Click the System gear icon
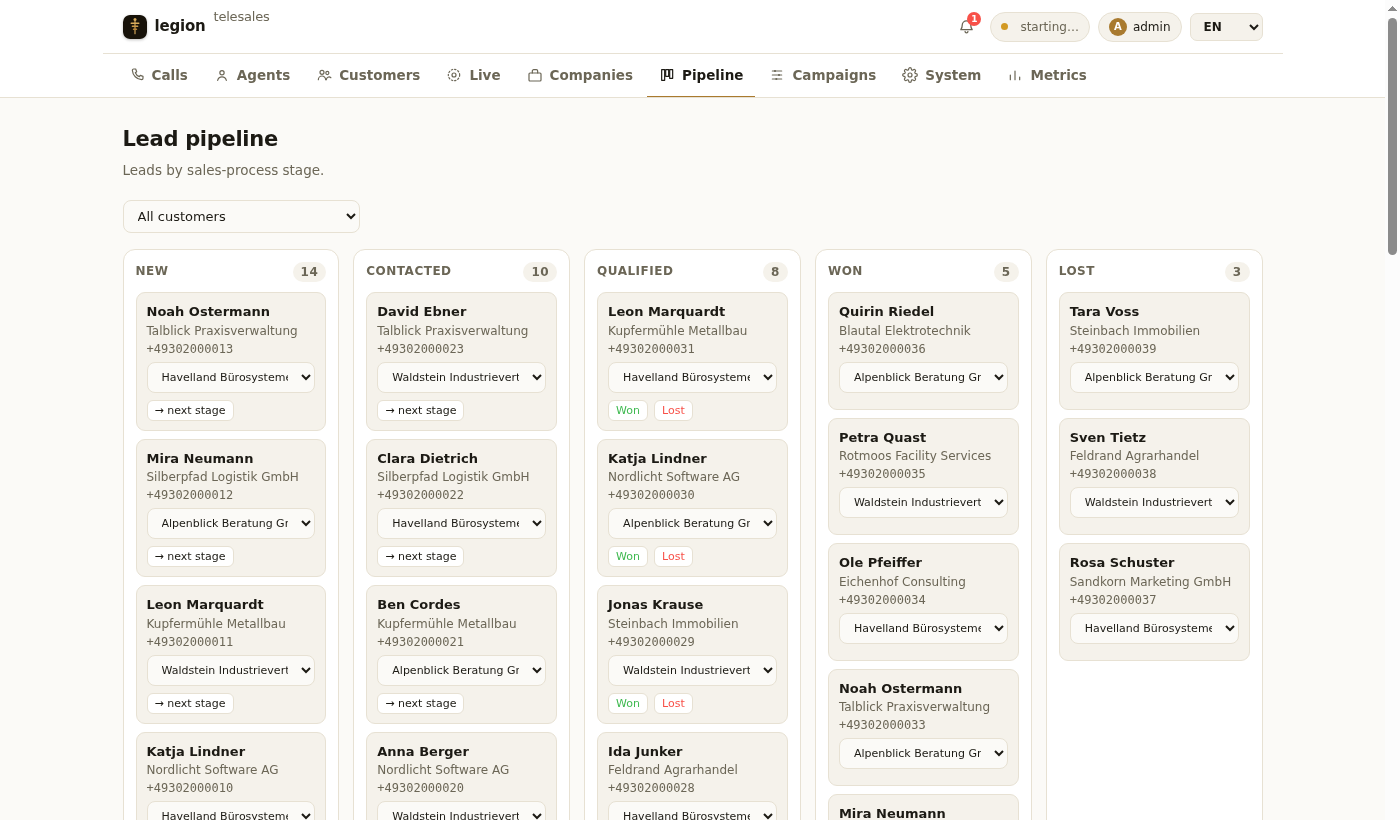1400x820 pixels. click(910, 75)
